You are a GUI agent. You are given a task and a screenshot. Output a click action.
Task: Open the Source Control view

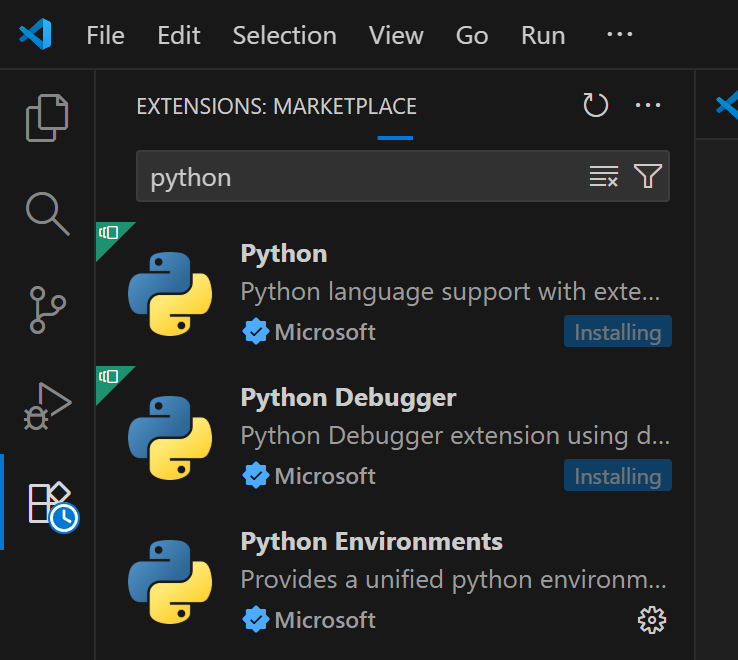click(x=47, y=310)
